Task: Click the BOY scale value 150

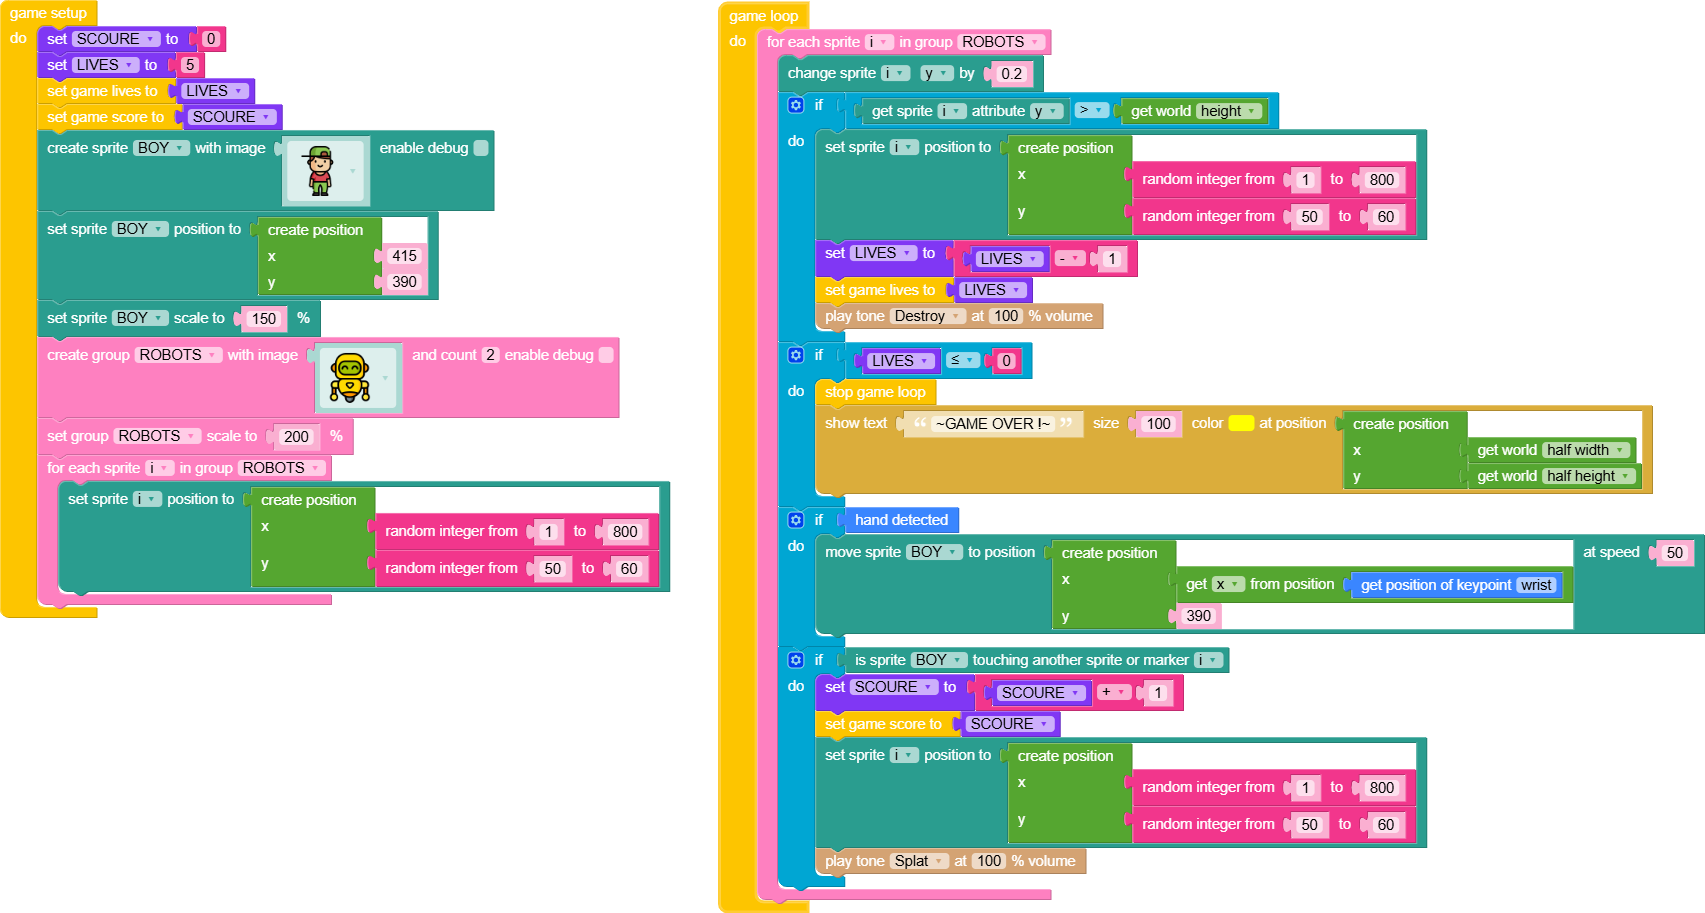Action: (x=264, y=319)
